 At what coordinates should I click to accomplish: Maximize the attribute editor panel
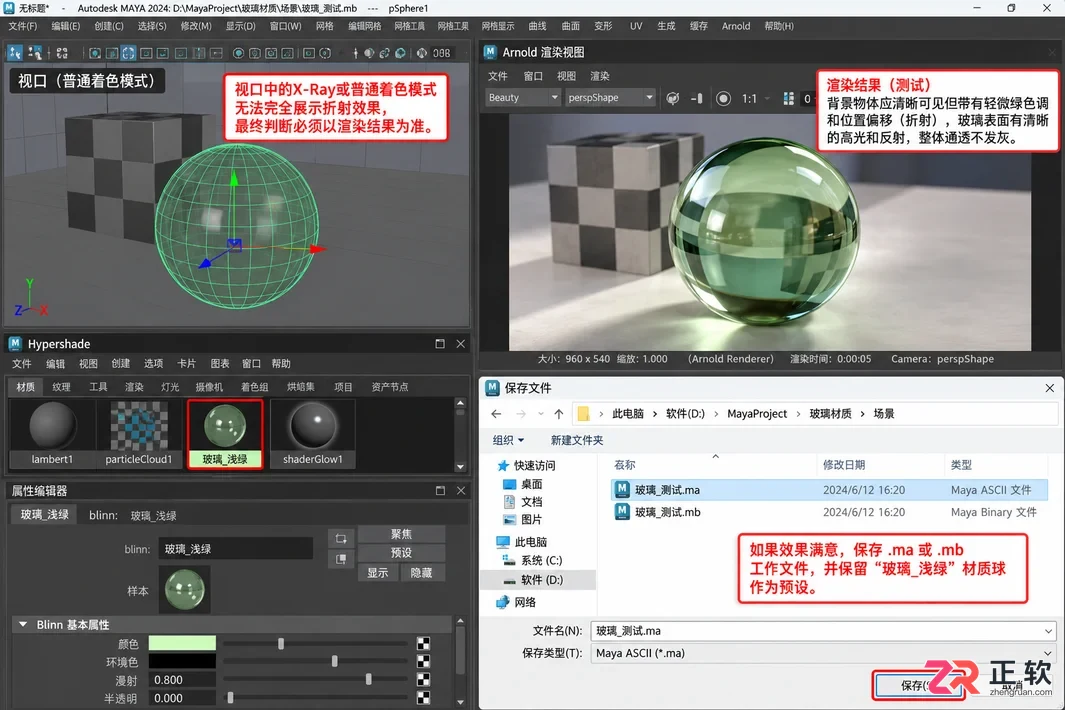click(440, 491)
